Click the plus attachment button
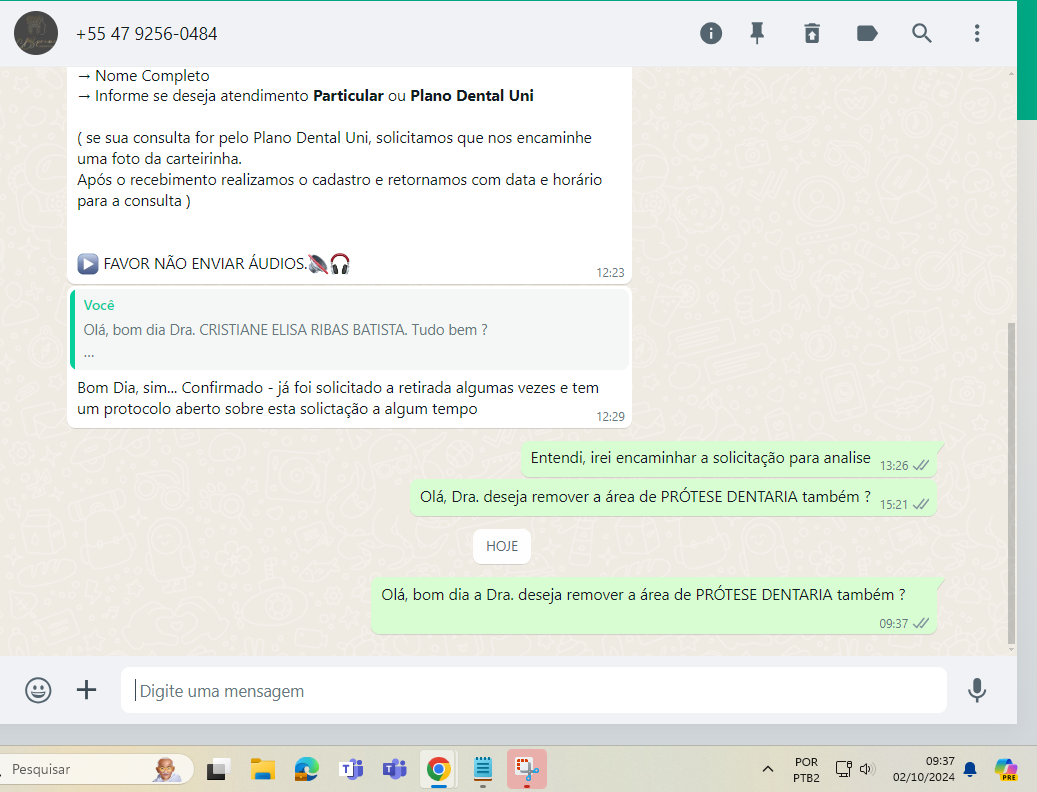The image size is (1037, 792). [87, 690]
